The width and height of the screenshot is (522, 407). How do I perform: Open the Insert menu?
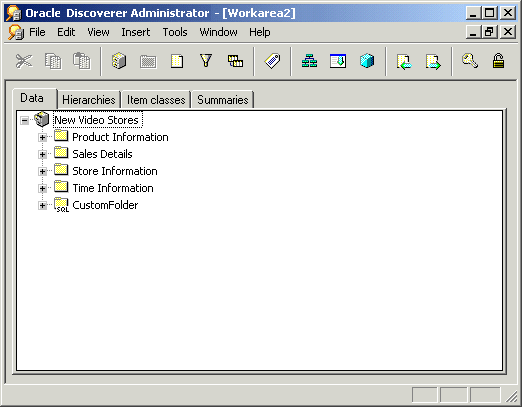(136, 32)
